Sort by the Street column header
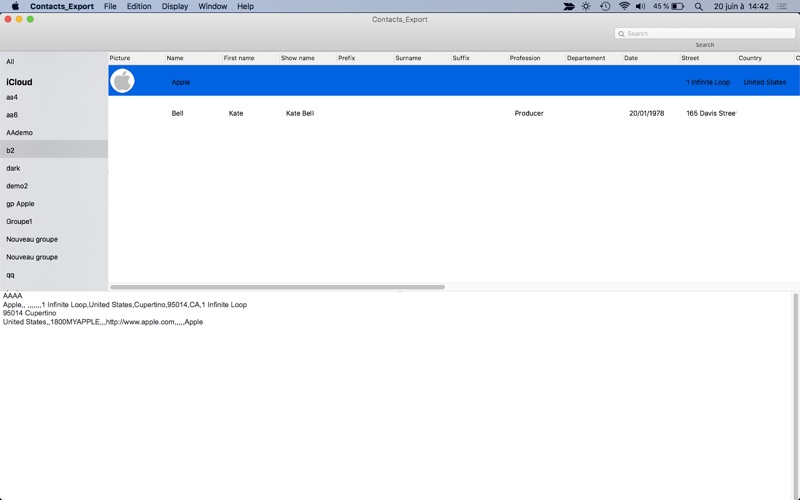This screenshot has height=500, width=800. point(708,58)
